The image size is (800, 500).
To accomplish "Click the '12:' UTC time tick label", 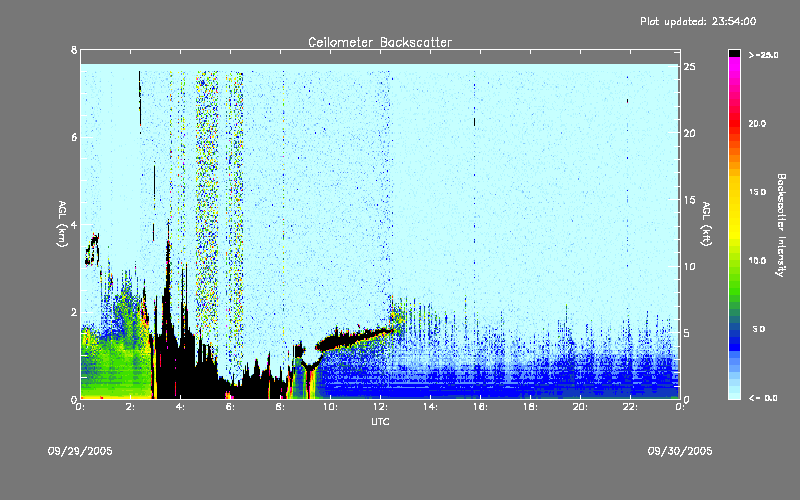I will click(380, 407).
